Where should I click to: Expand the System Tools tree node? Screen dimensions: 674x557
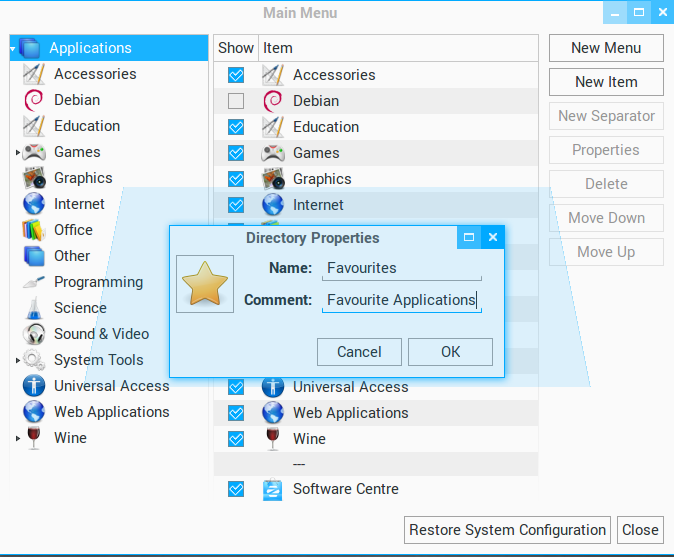pyautogui.click(x=17, y=361)
